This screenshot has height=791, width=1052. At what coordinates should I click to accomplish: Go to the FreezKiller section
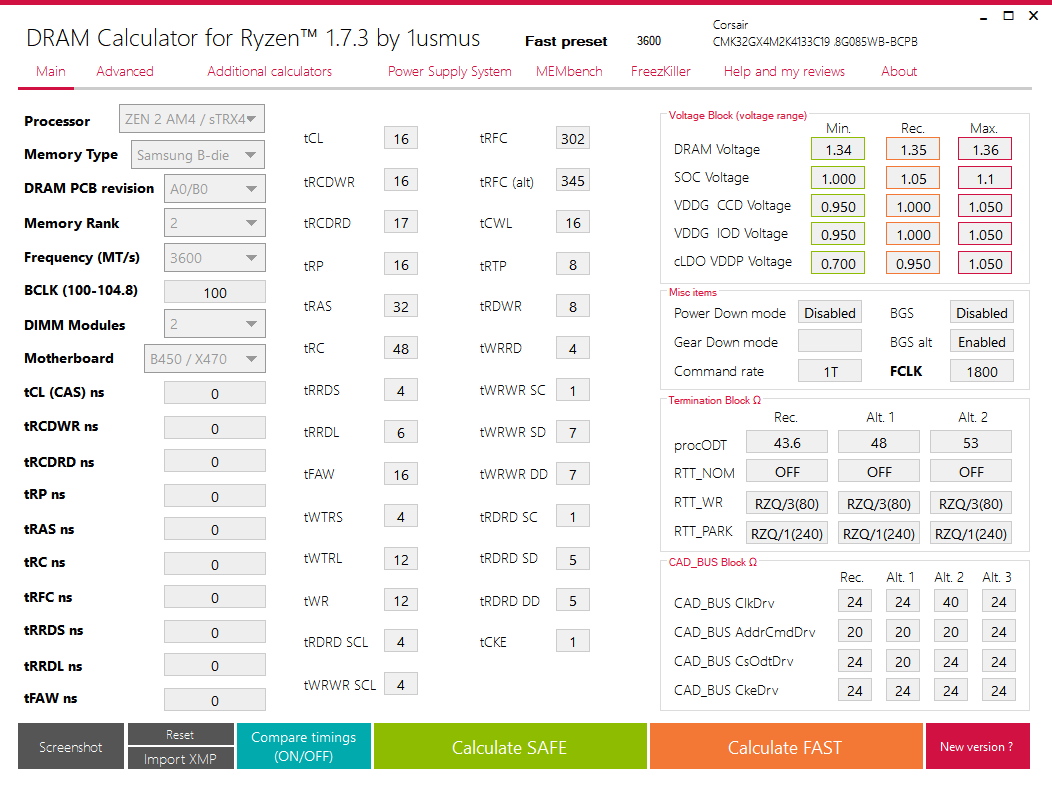tap(661, 71)
